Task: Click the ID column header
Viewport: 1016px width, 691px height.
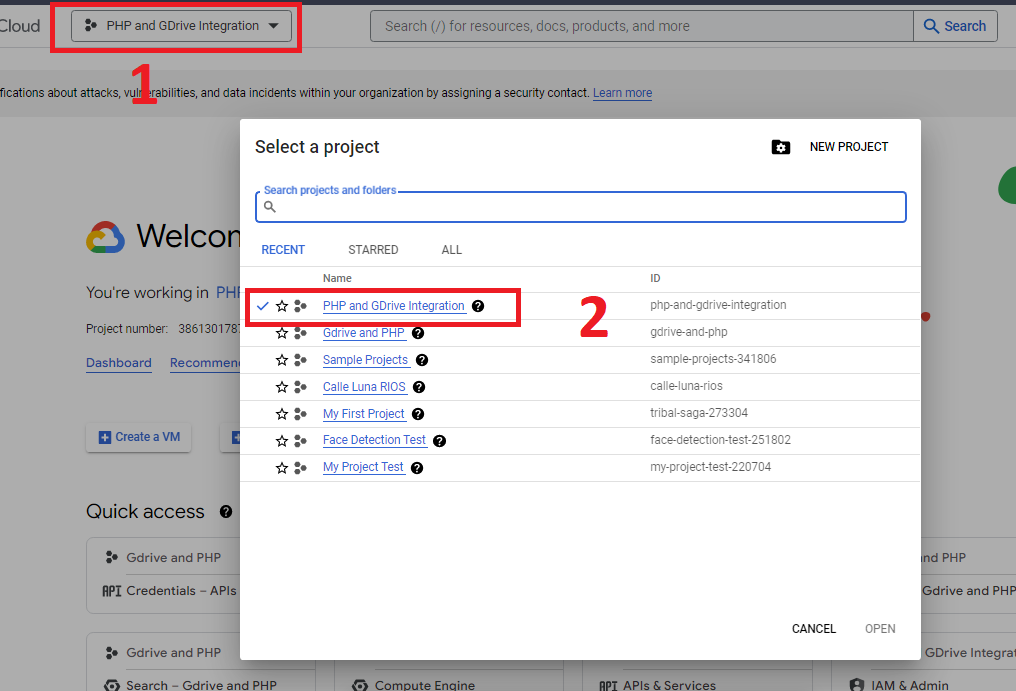Action: 655,278
